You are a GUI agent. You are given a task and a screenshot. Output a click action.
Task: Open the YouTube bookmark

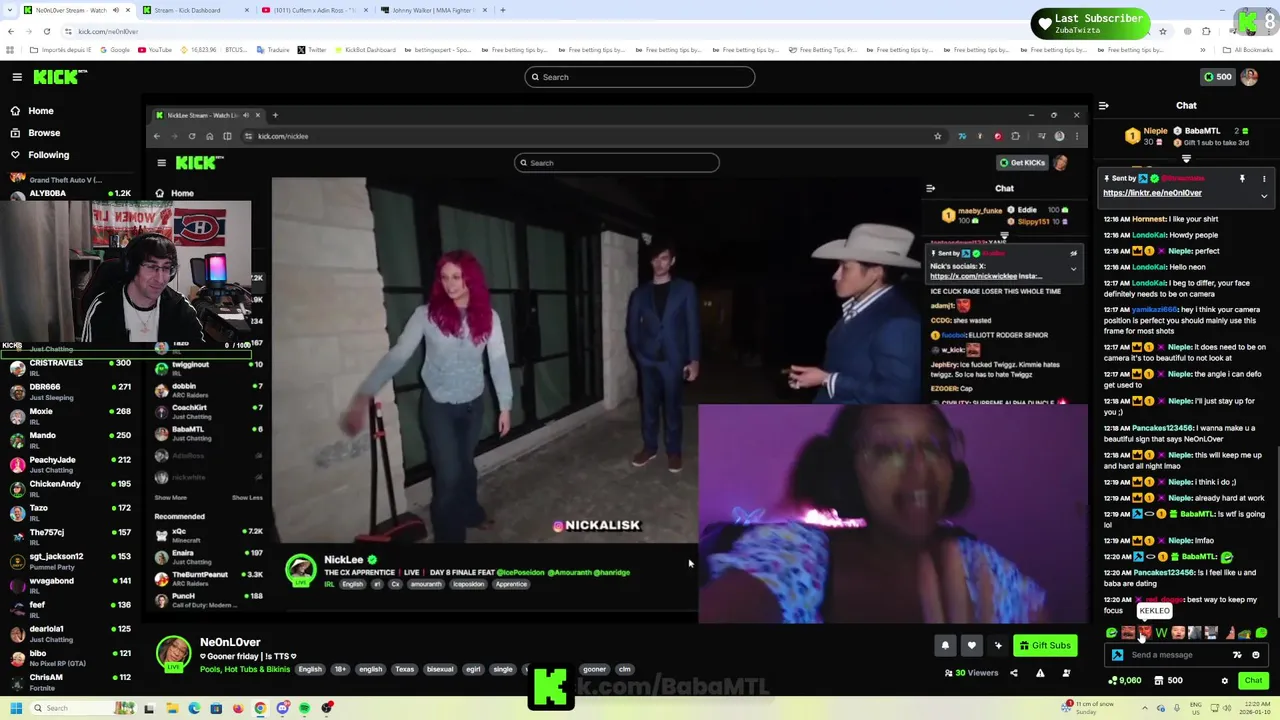155,50
